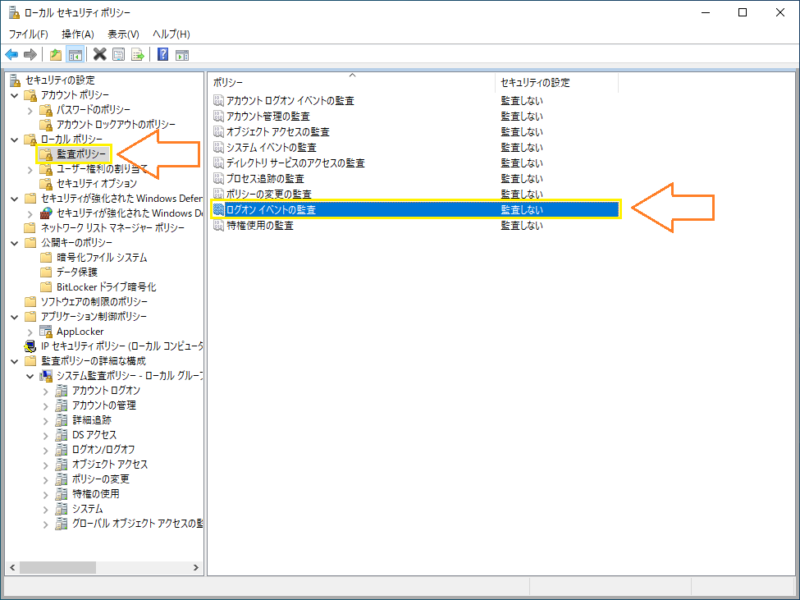The height and width of the screenshot is (600, 800).
Task: Open help with the blue question mark icon
Action: (x=162, y=54)
